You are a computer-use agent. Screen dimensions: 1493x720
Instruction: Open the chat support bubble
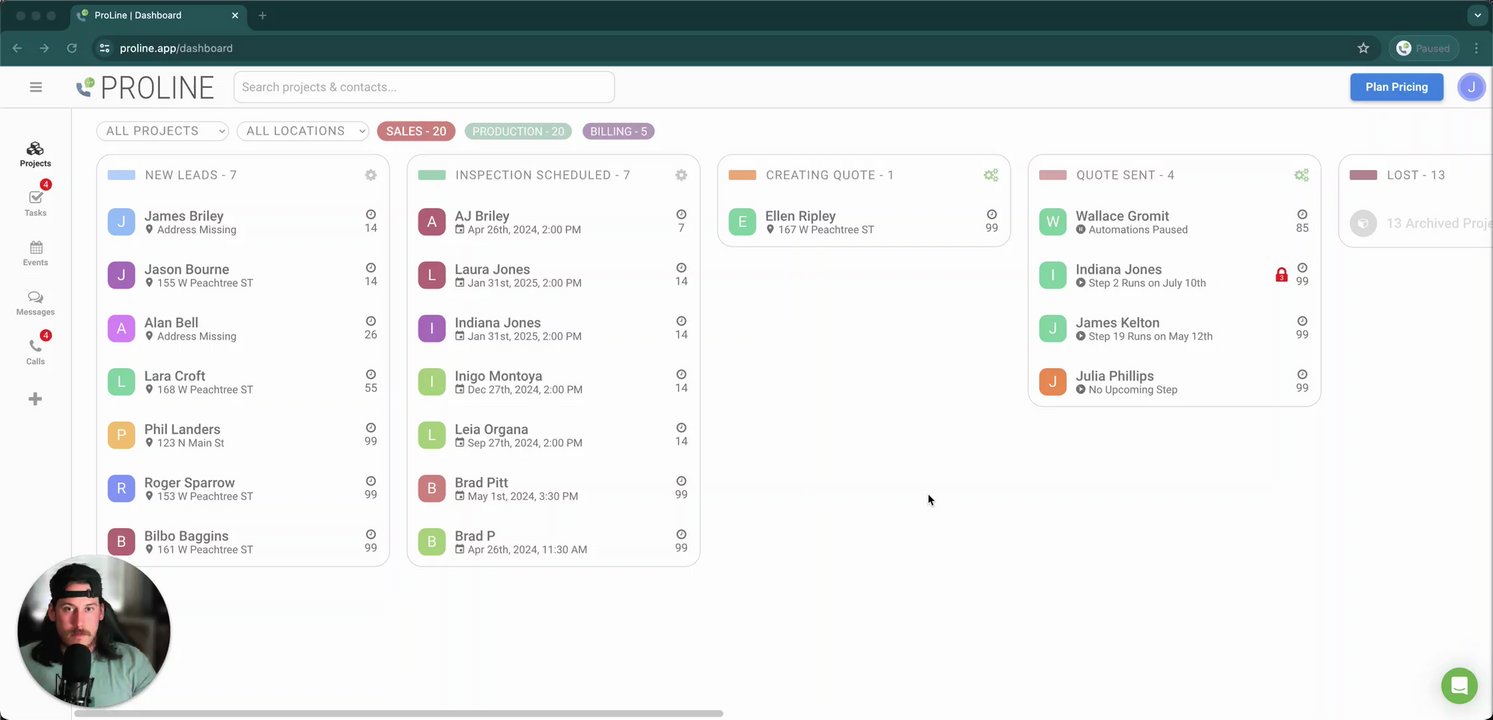(1459, 686)
